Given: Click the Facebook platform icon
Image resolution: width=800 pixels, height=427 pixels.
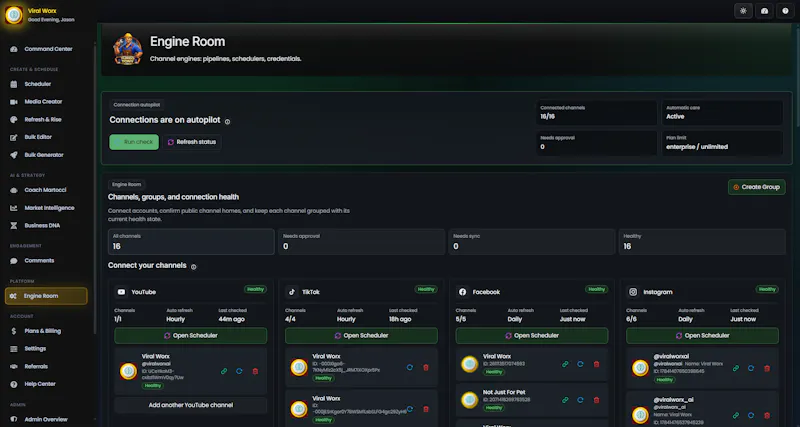Looking at the screenshot, I should coord(462,292).
